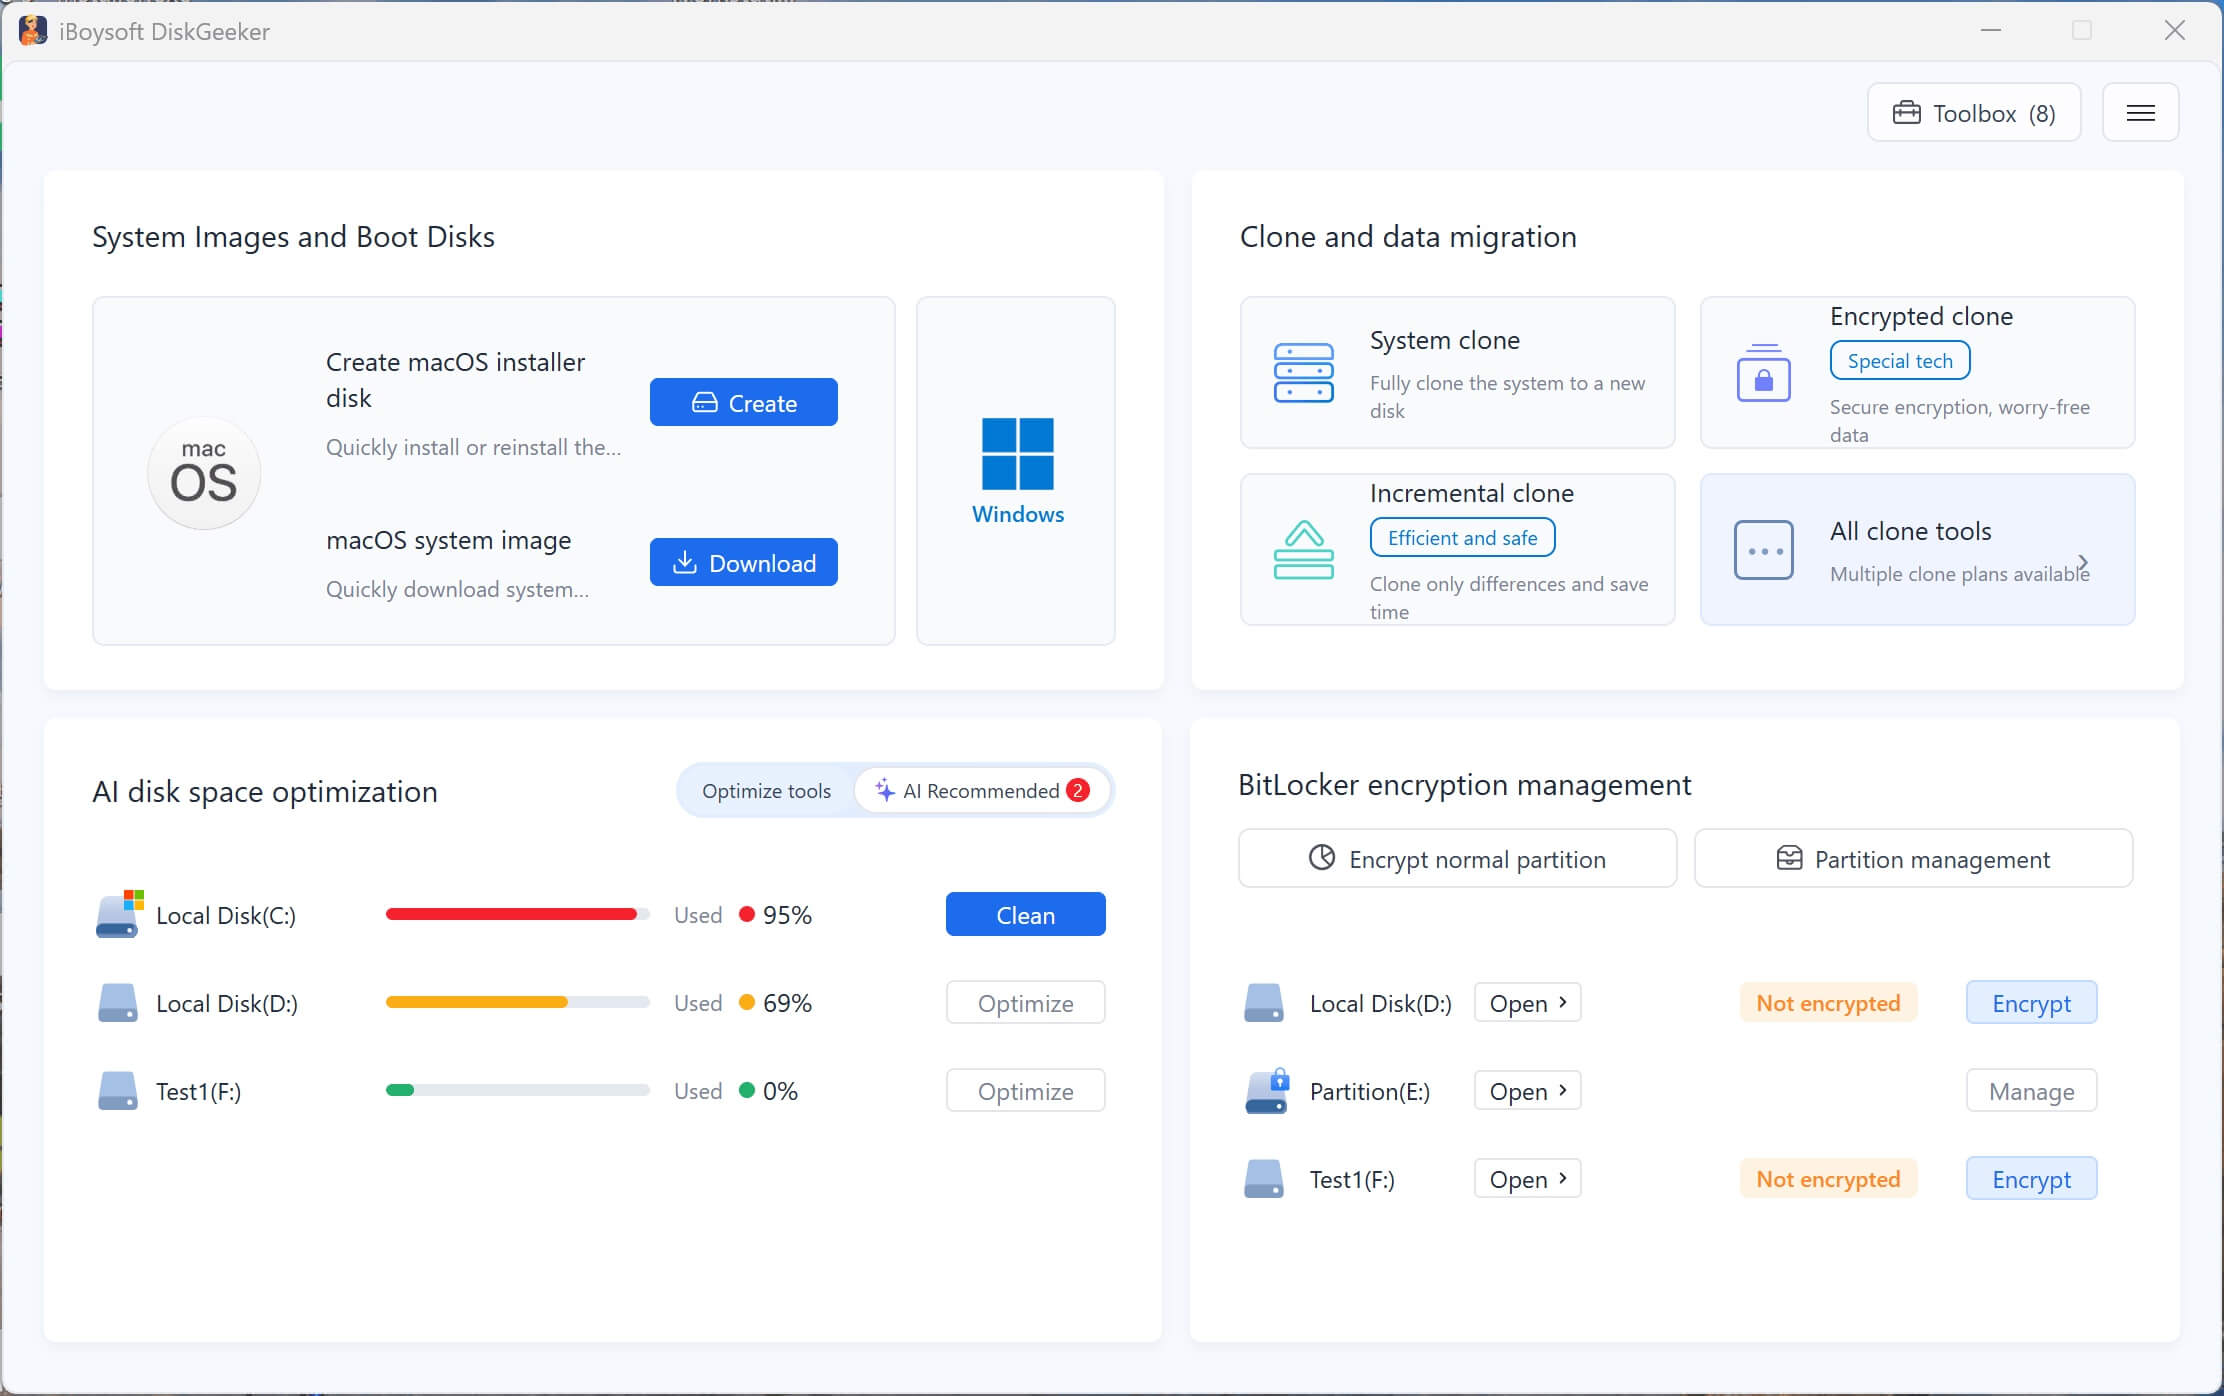Screen dimensions: 2224x1396
Task: Open the Incremental clone card
Action: click(1457, 550)
